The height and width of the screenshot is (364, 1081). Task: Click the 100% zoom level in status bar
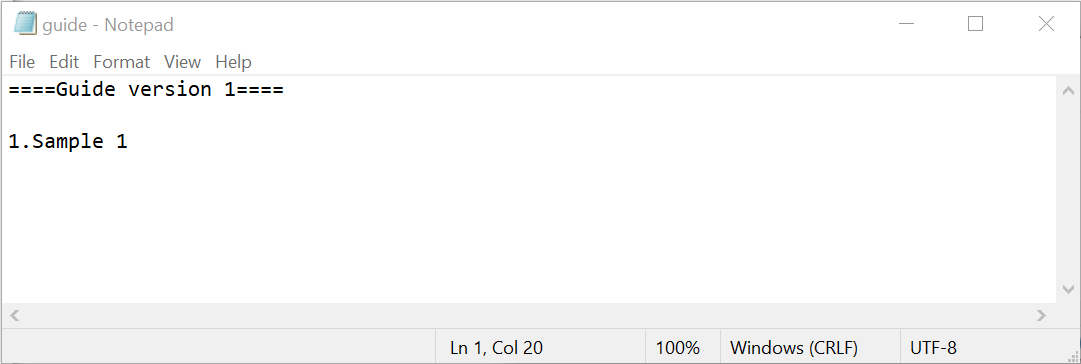[x=678, y=347]
